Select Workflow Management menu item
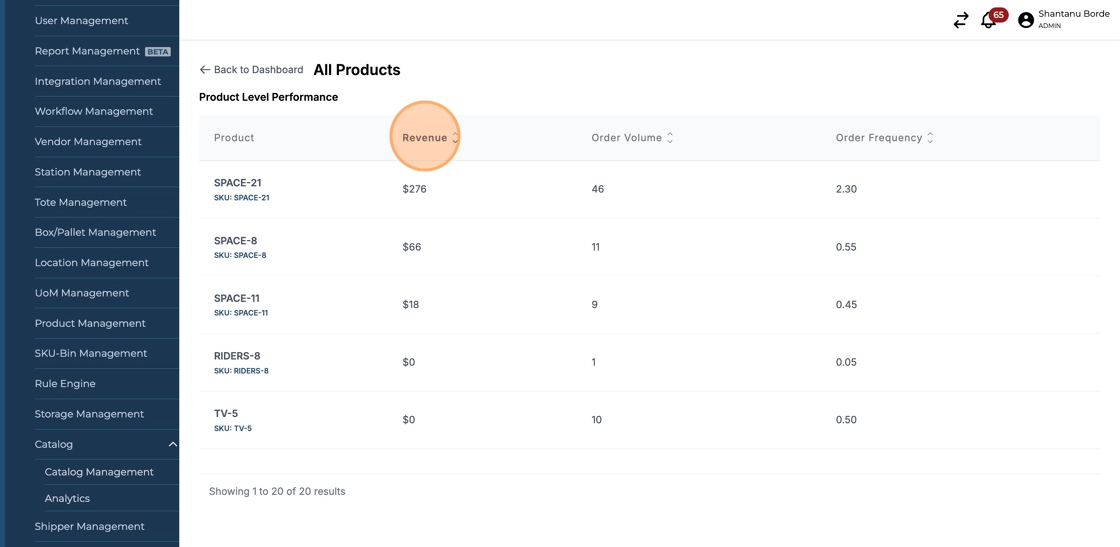Viewport: 1120px width, 547px height. pyautogui.click(x=93, y=111)
